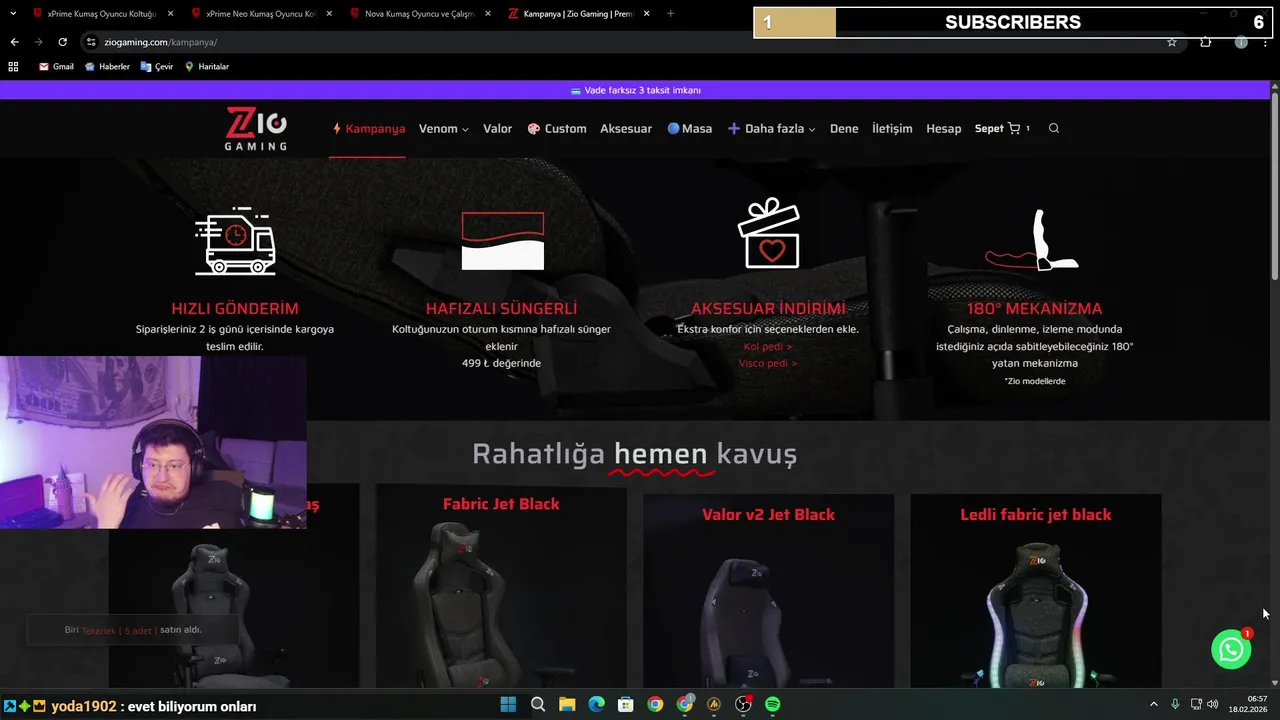Follow the Kol pedi link
The height and width of the screenshot is (720, 1280).
point(768,346)
